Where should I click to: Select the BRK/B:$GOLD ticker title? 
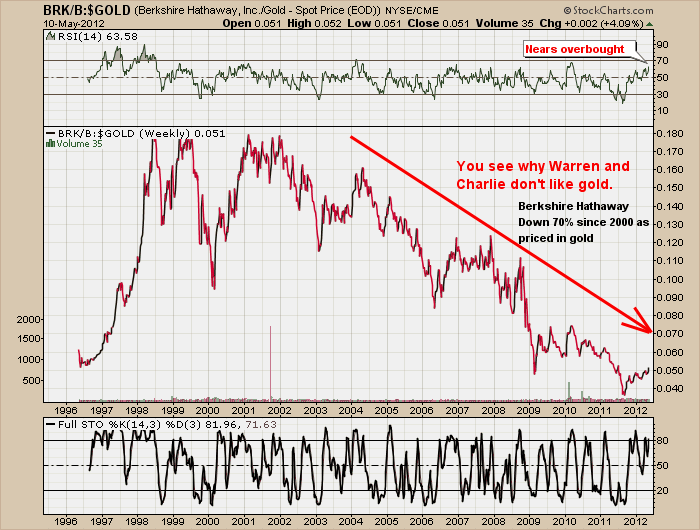click(87, 10)
